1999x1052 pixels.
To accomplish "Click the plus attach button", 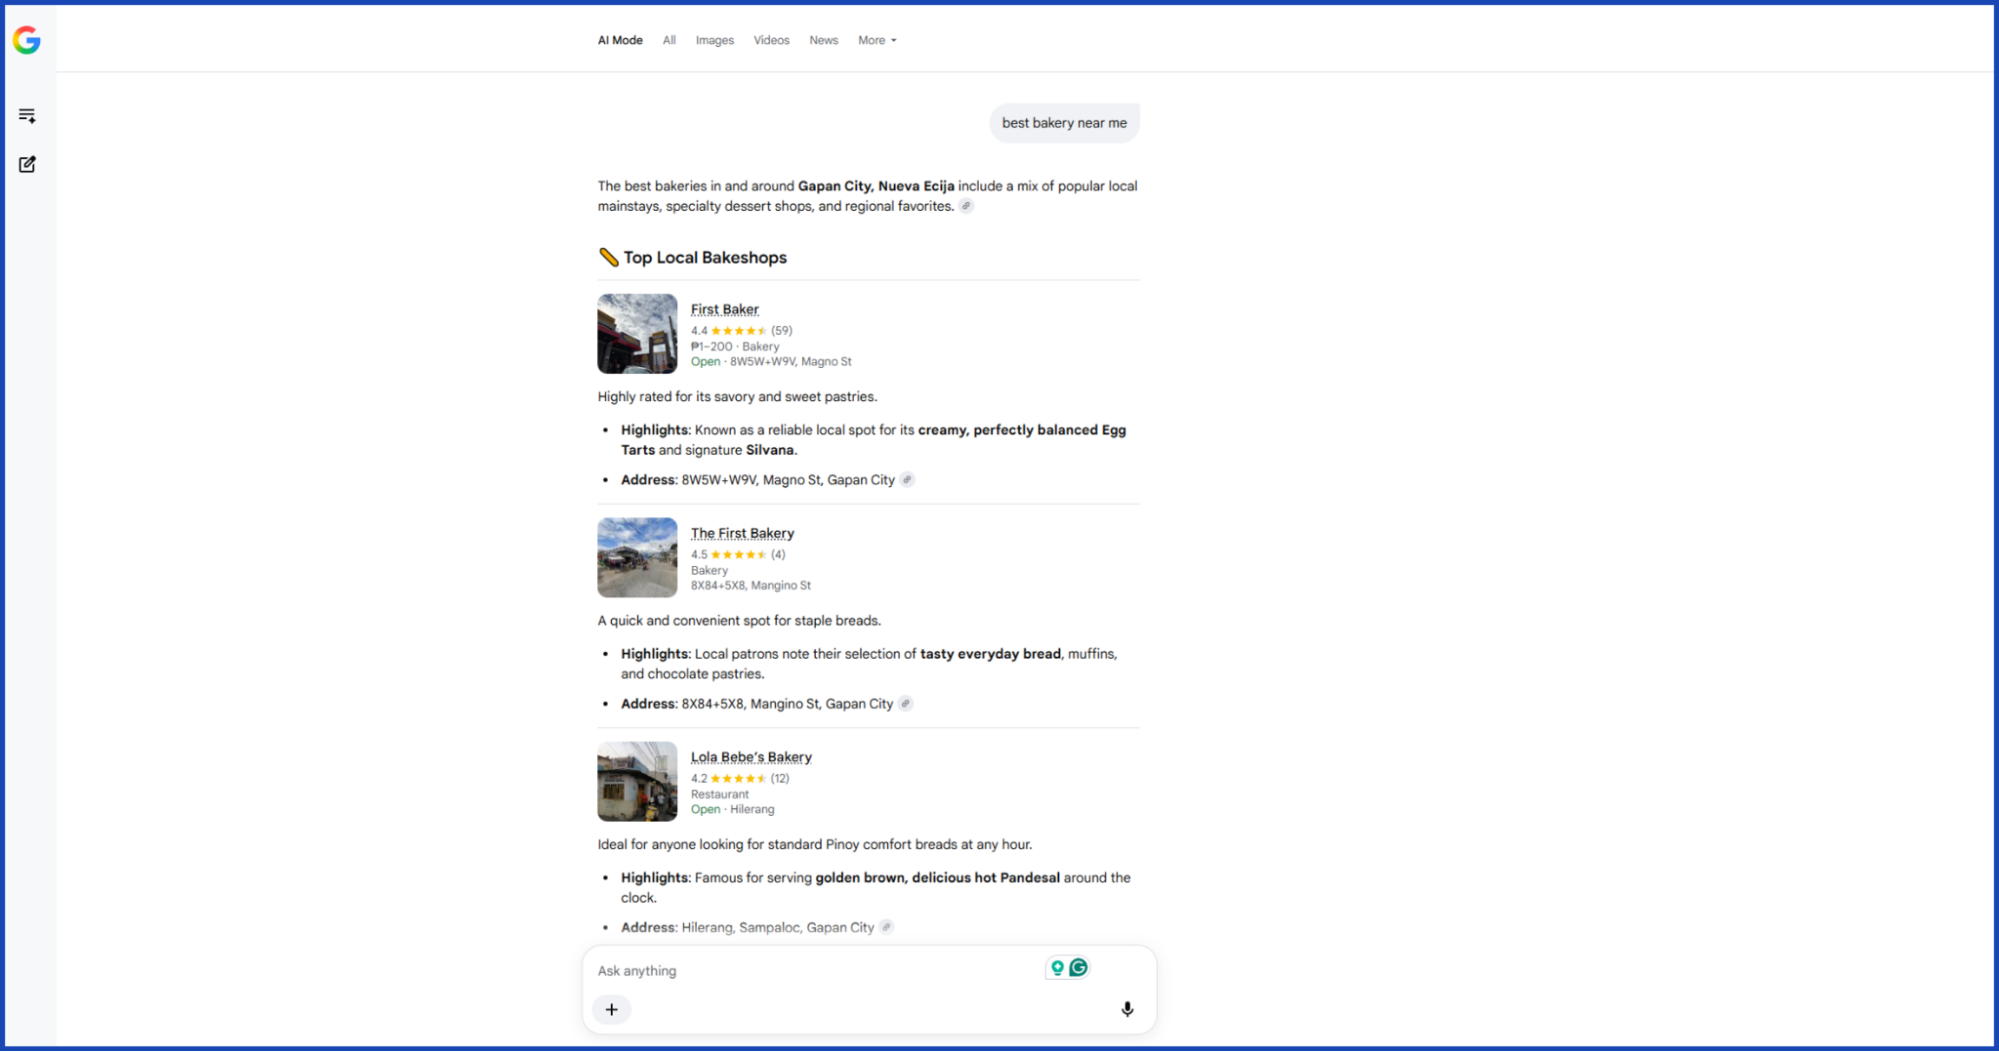I will click(x=611, y=1009).
